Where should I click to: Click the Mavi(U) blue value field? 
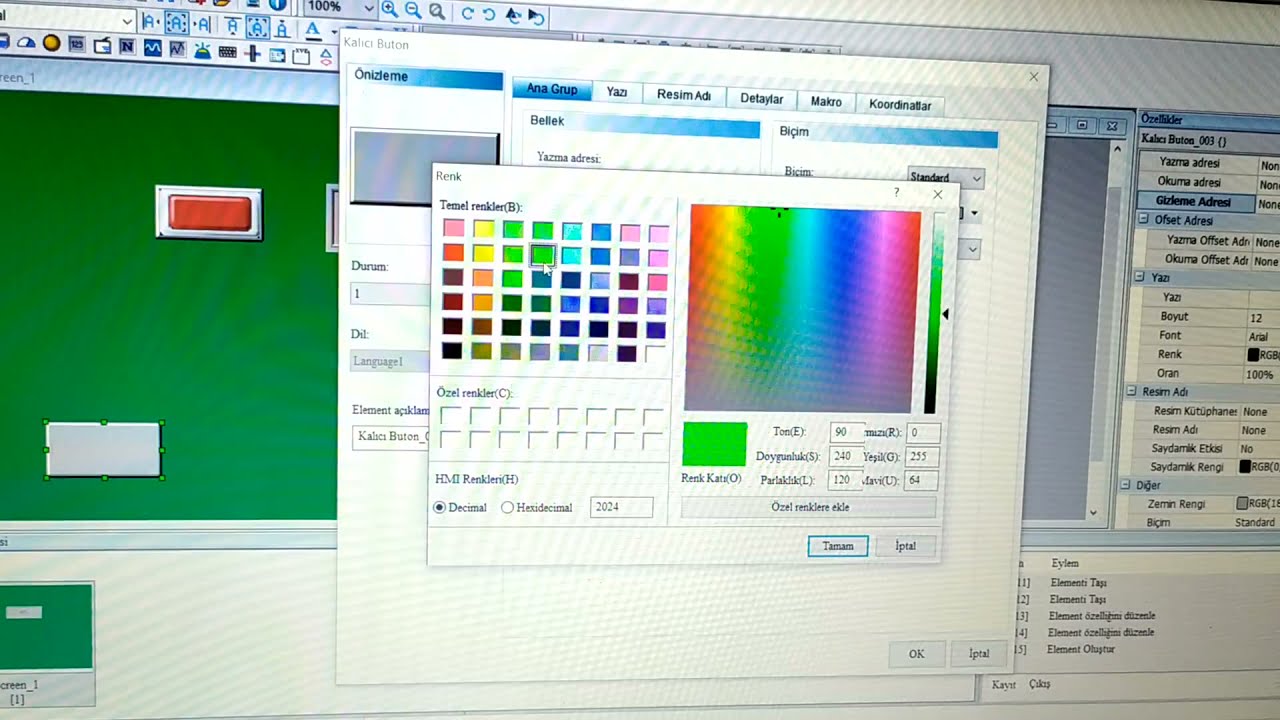(922, 480)
